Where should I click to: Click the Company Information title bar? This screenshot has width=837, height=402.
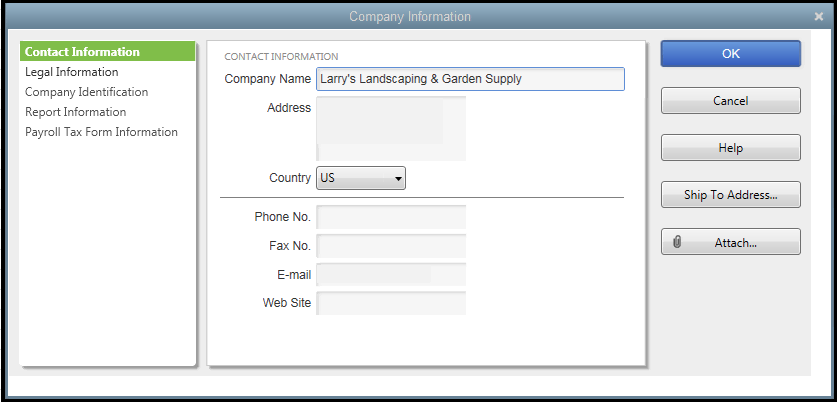point(410,16)
